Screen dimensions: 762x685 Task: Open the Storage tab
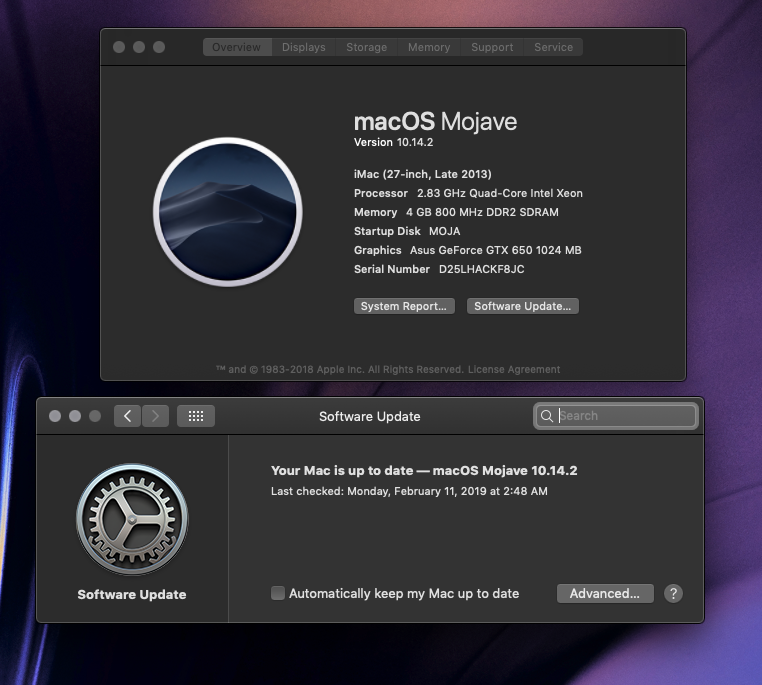click(x=366, y=47)
